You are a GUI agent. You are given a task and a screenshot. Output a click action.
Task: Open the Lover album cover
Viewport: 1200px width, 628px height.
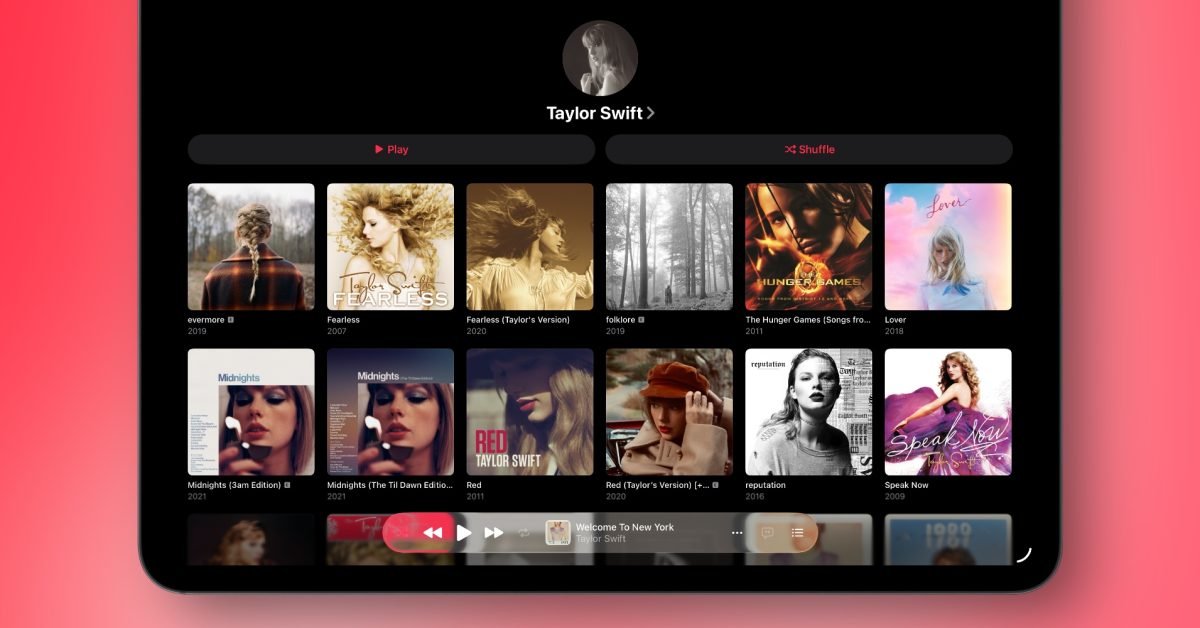pyautogui.click(x=948, y=246)
